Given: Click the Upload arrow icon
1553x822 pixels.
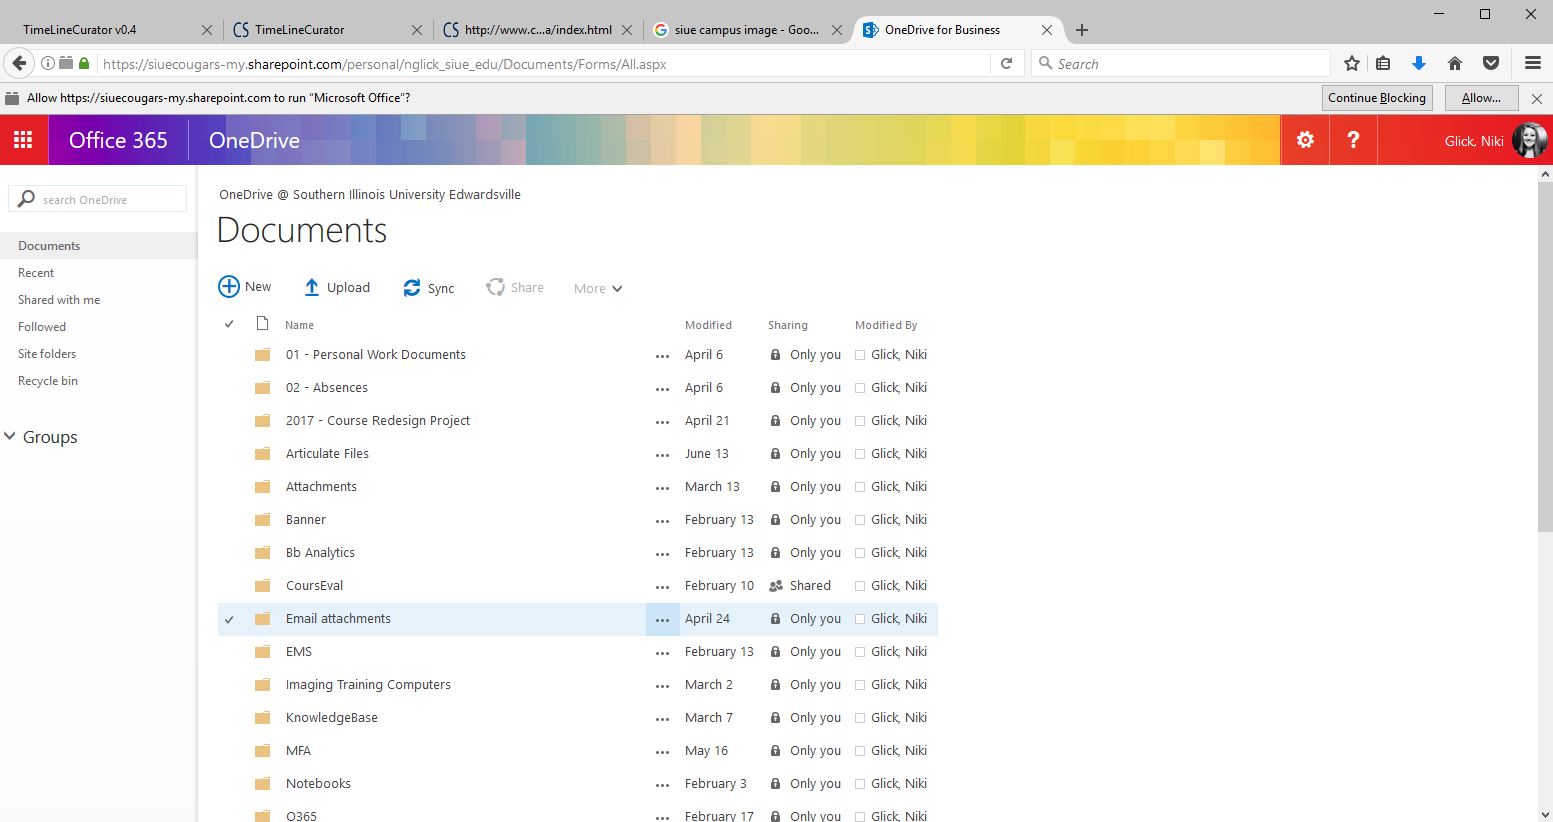Looking at the screenshot, I should point(312,288).
